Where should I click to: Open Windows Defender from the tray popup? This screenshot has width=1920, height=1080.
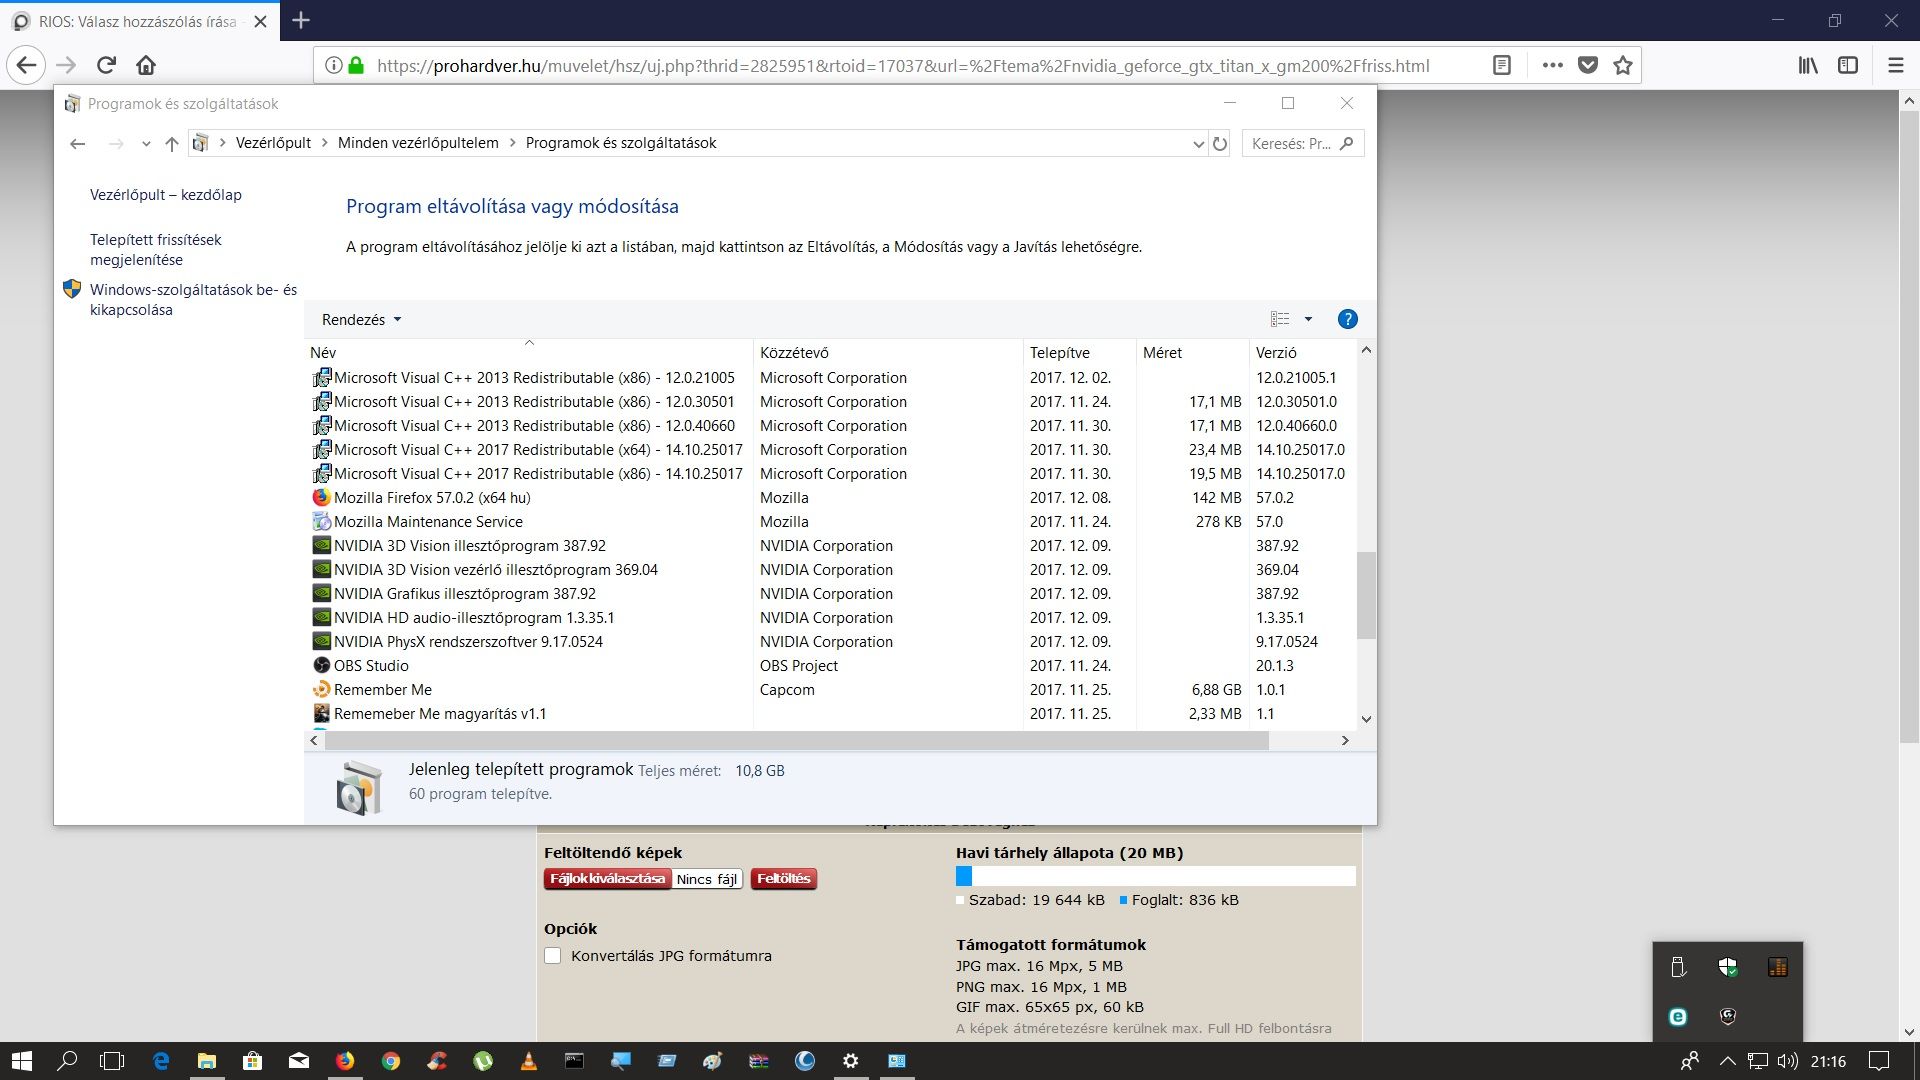[x=1727, y=967]
